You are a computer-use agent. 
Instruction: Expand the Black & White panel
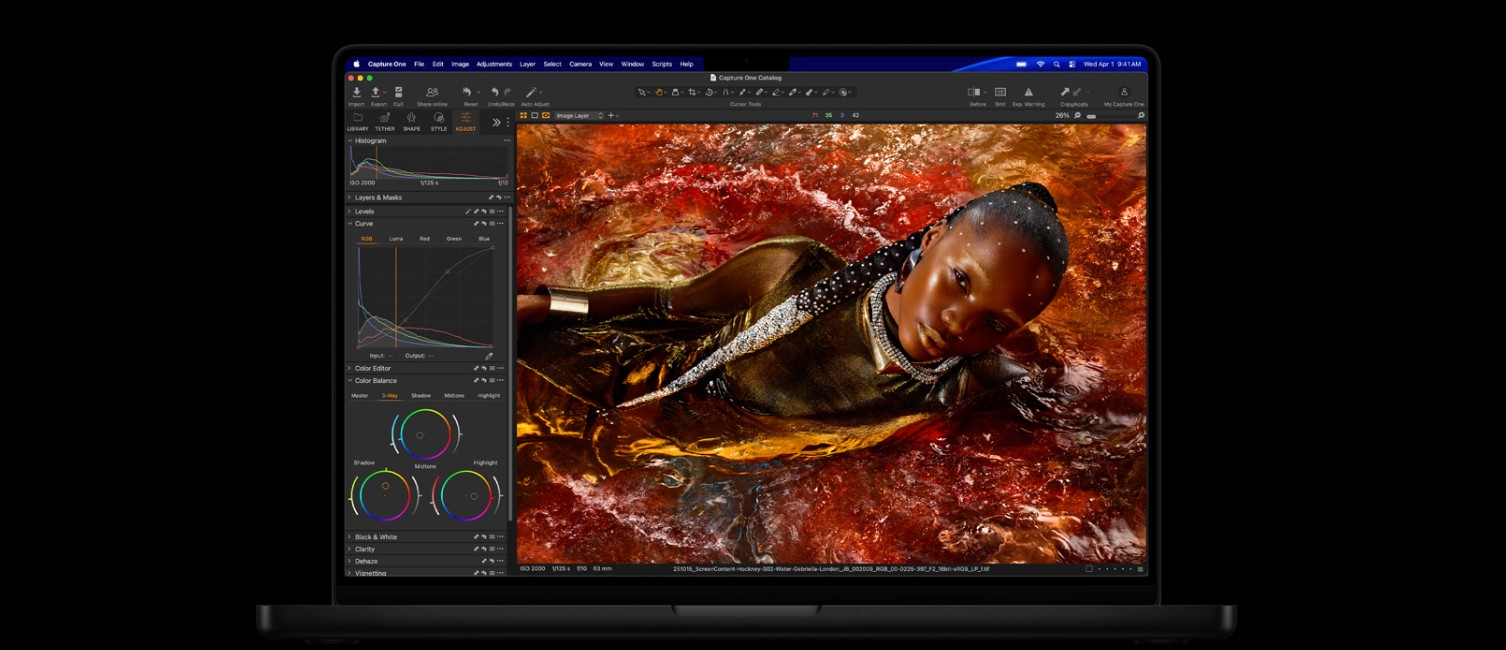click(375, 537)
